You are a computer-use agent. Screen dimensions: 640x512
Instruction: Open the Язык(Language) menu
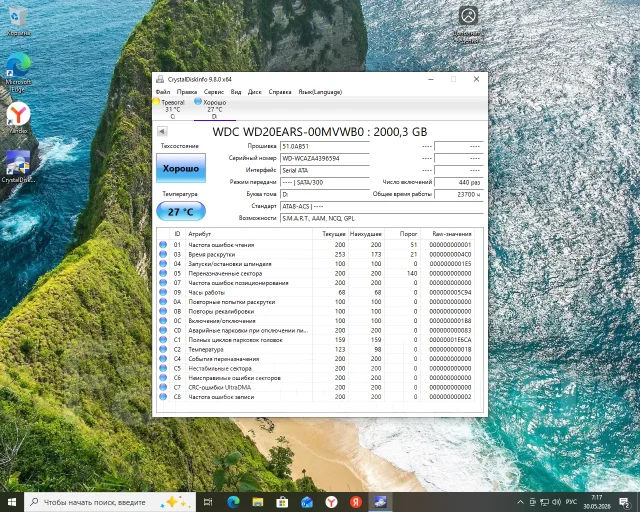[x=320, y=92]
